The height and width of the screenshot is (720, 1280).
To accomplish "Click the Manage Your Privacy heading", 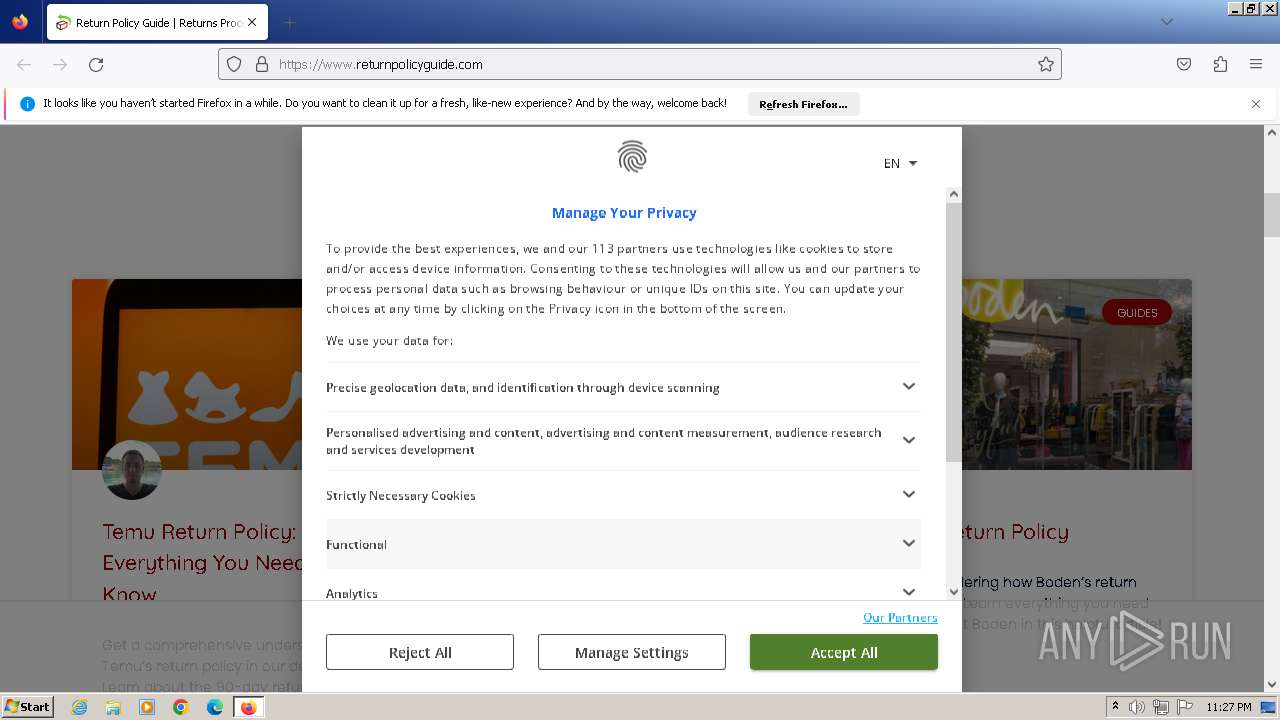I will [624, 212].
